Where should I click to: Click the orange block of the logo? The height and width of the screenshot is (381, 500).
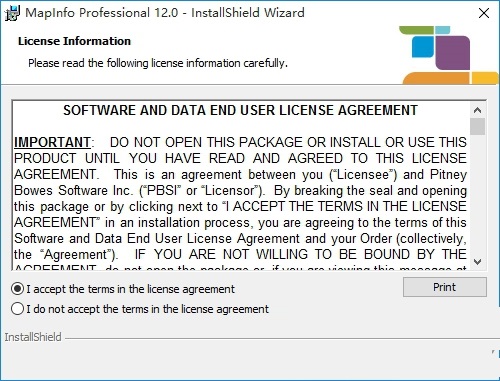click(x=436, y=79)
